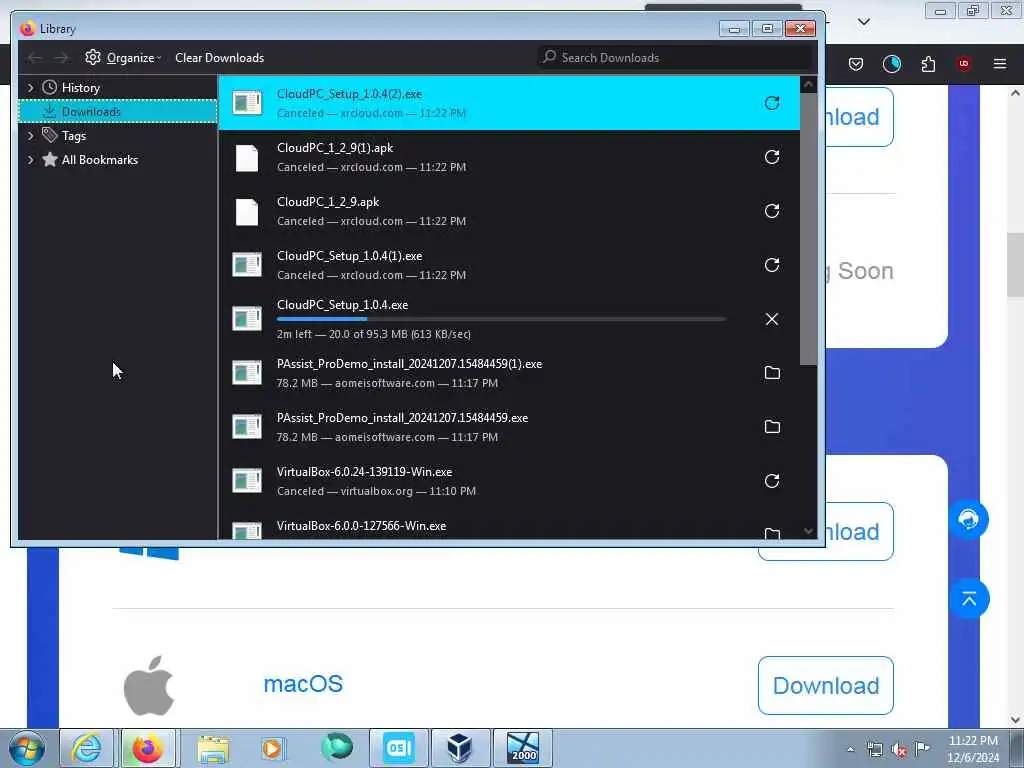Retry CloudPC_1_2_9.apk download
The image size is (1024, 768).
(771, 211)
